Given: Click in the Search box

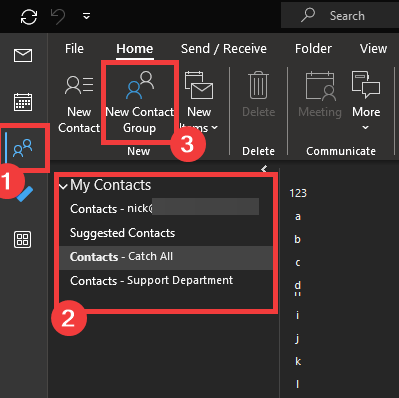Looking at the screenshot, I should click(x=340, y=16).
